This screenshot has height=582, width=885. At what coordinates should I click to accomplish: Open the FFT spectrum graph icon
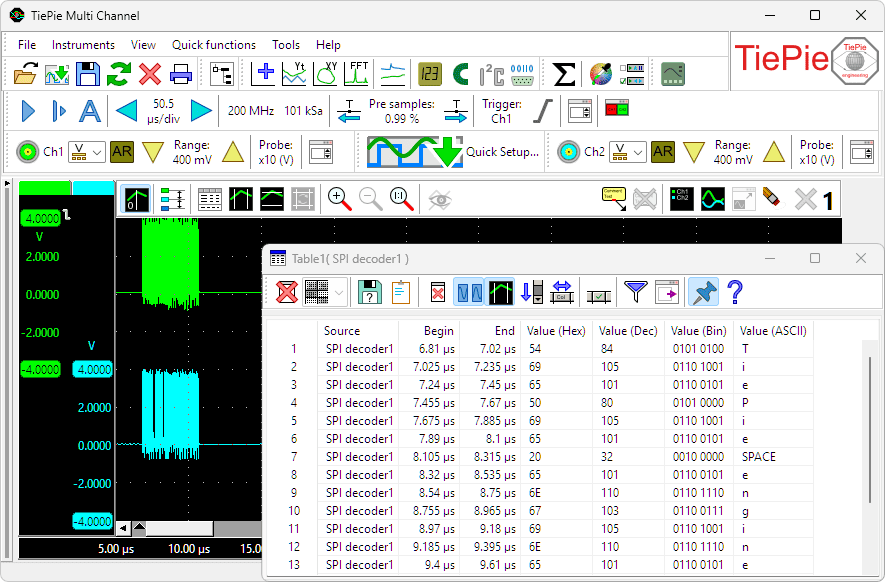click(357, 74)
